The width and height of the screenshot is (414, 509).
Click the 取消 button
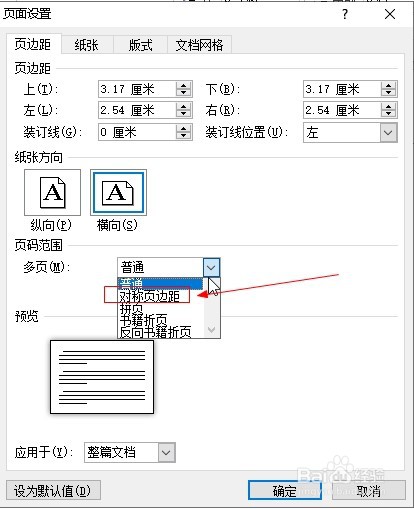[369, 490]
